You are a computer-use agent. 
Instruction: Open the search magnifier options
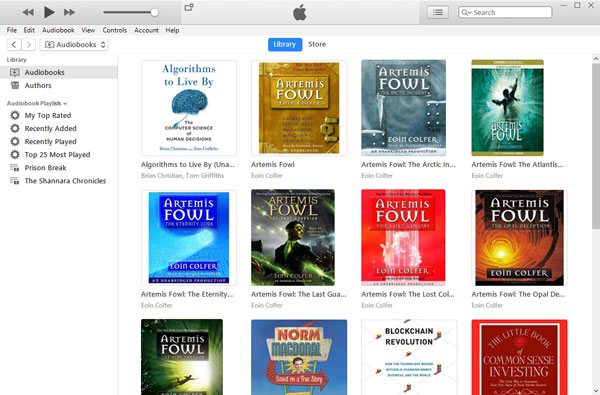(x=466, y=12)
